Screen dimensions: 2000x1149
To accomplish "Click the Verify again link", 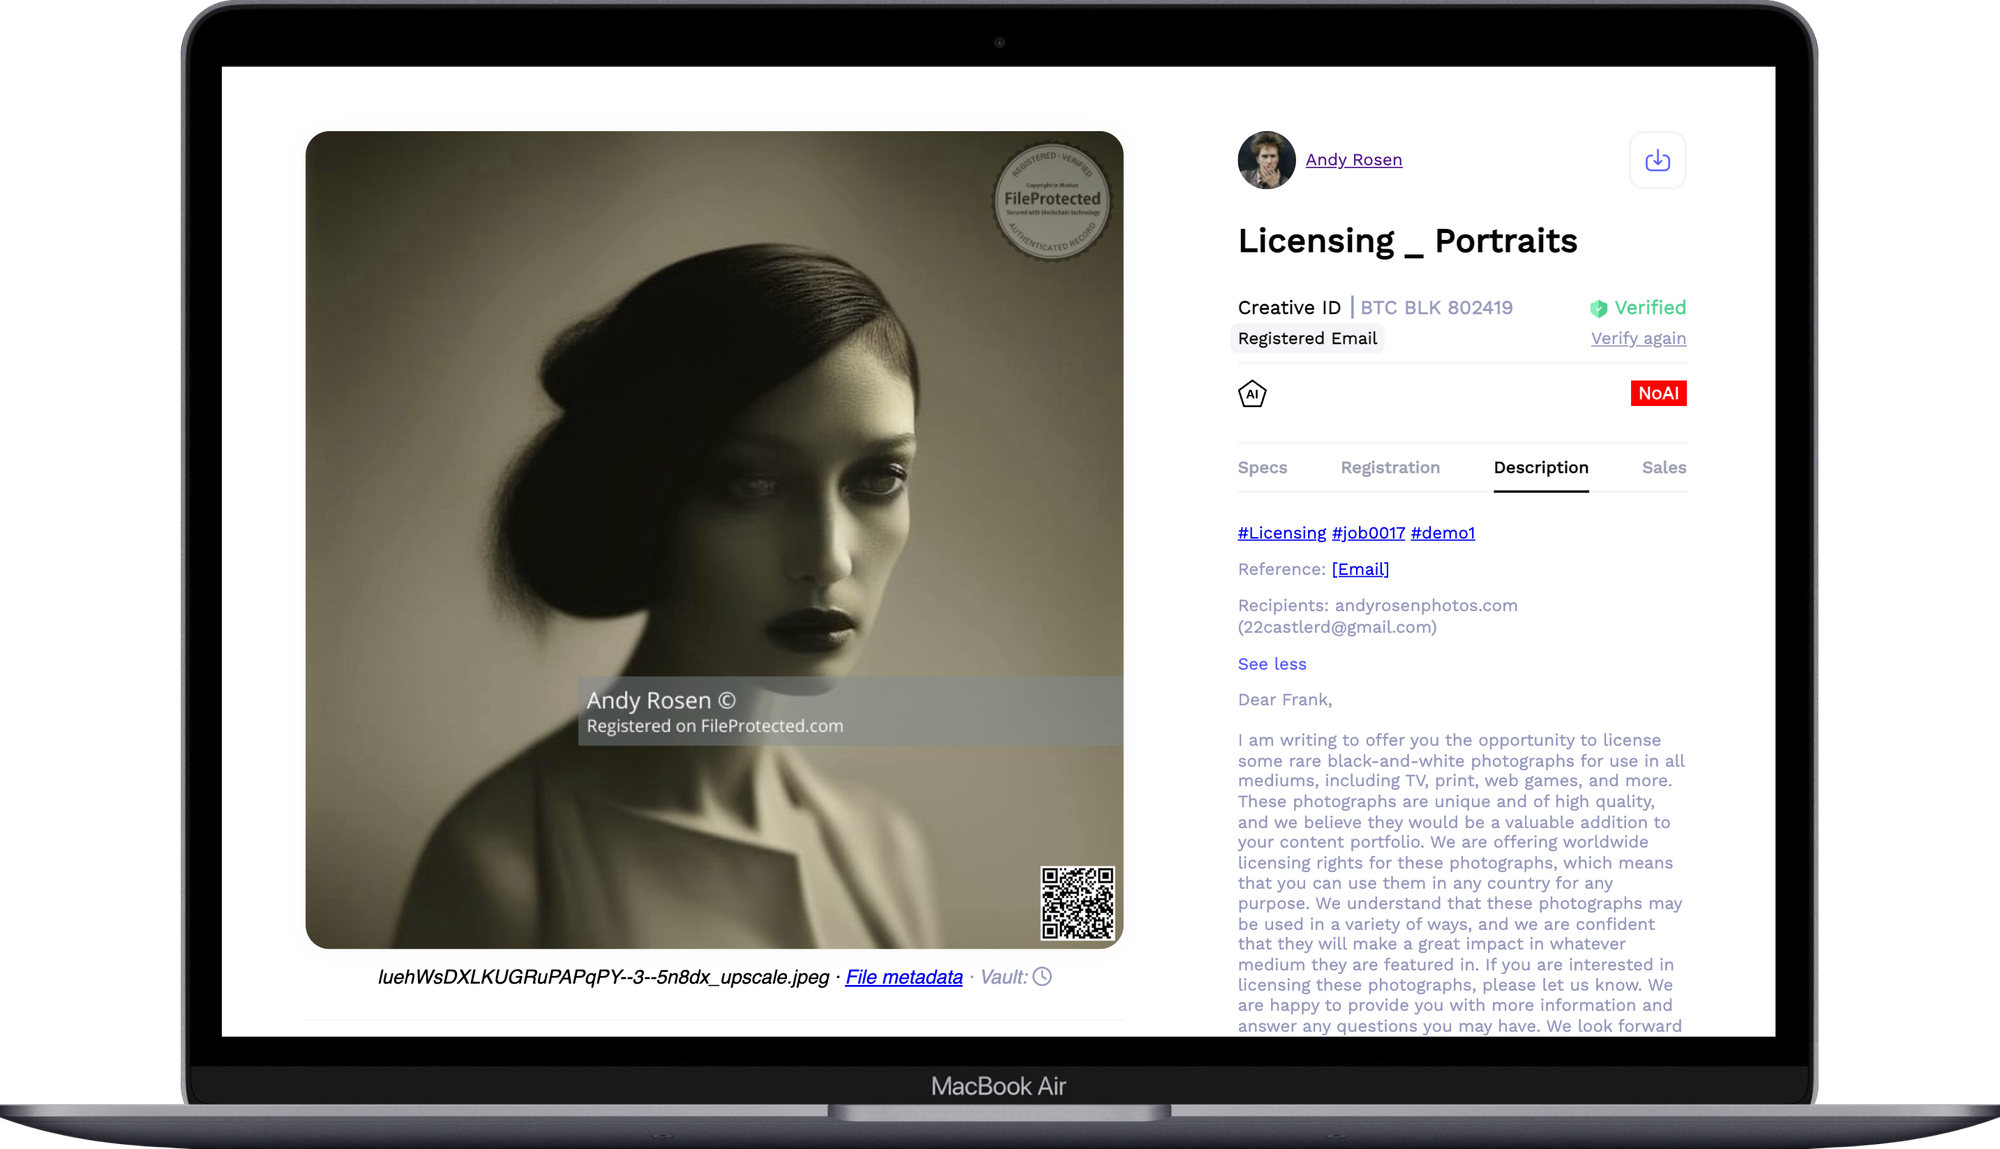I will pyautogui.click(x=1638, y=339).
